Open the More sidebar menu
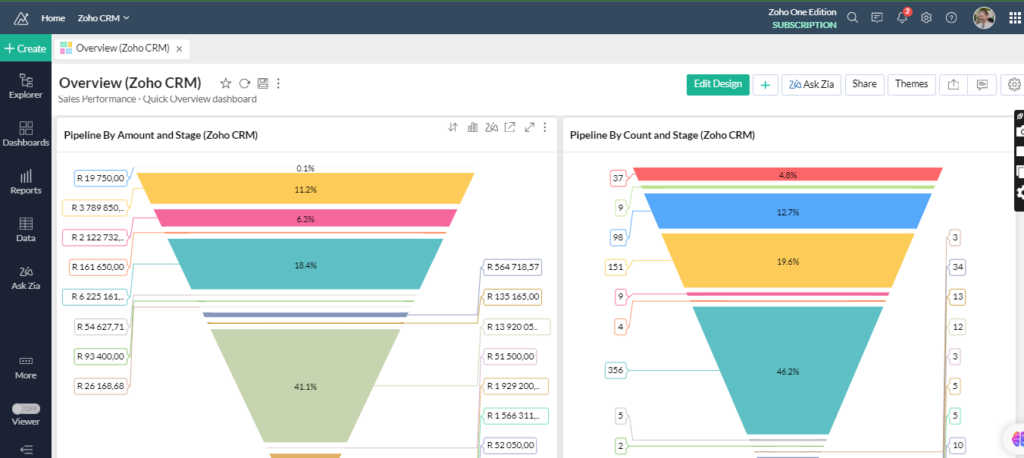The height and width of the screenshot is (458, 1024). coord(25,368)
